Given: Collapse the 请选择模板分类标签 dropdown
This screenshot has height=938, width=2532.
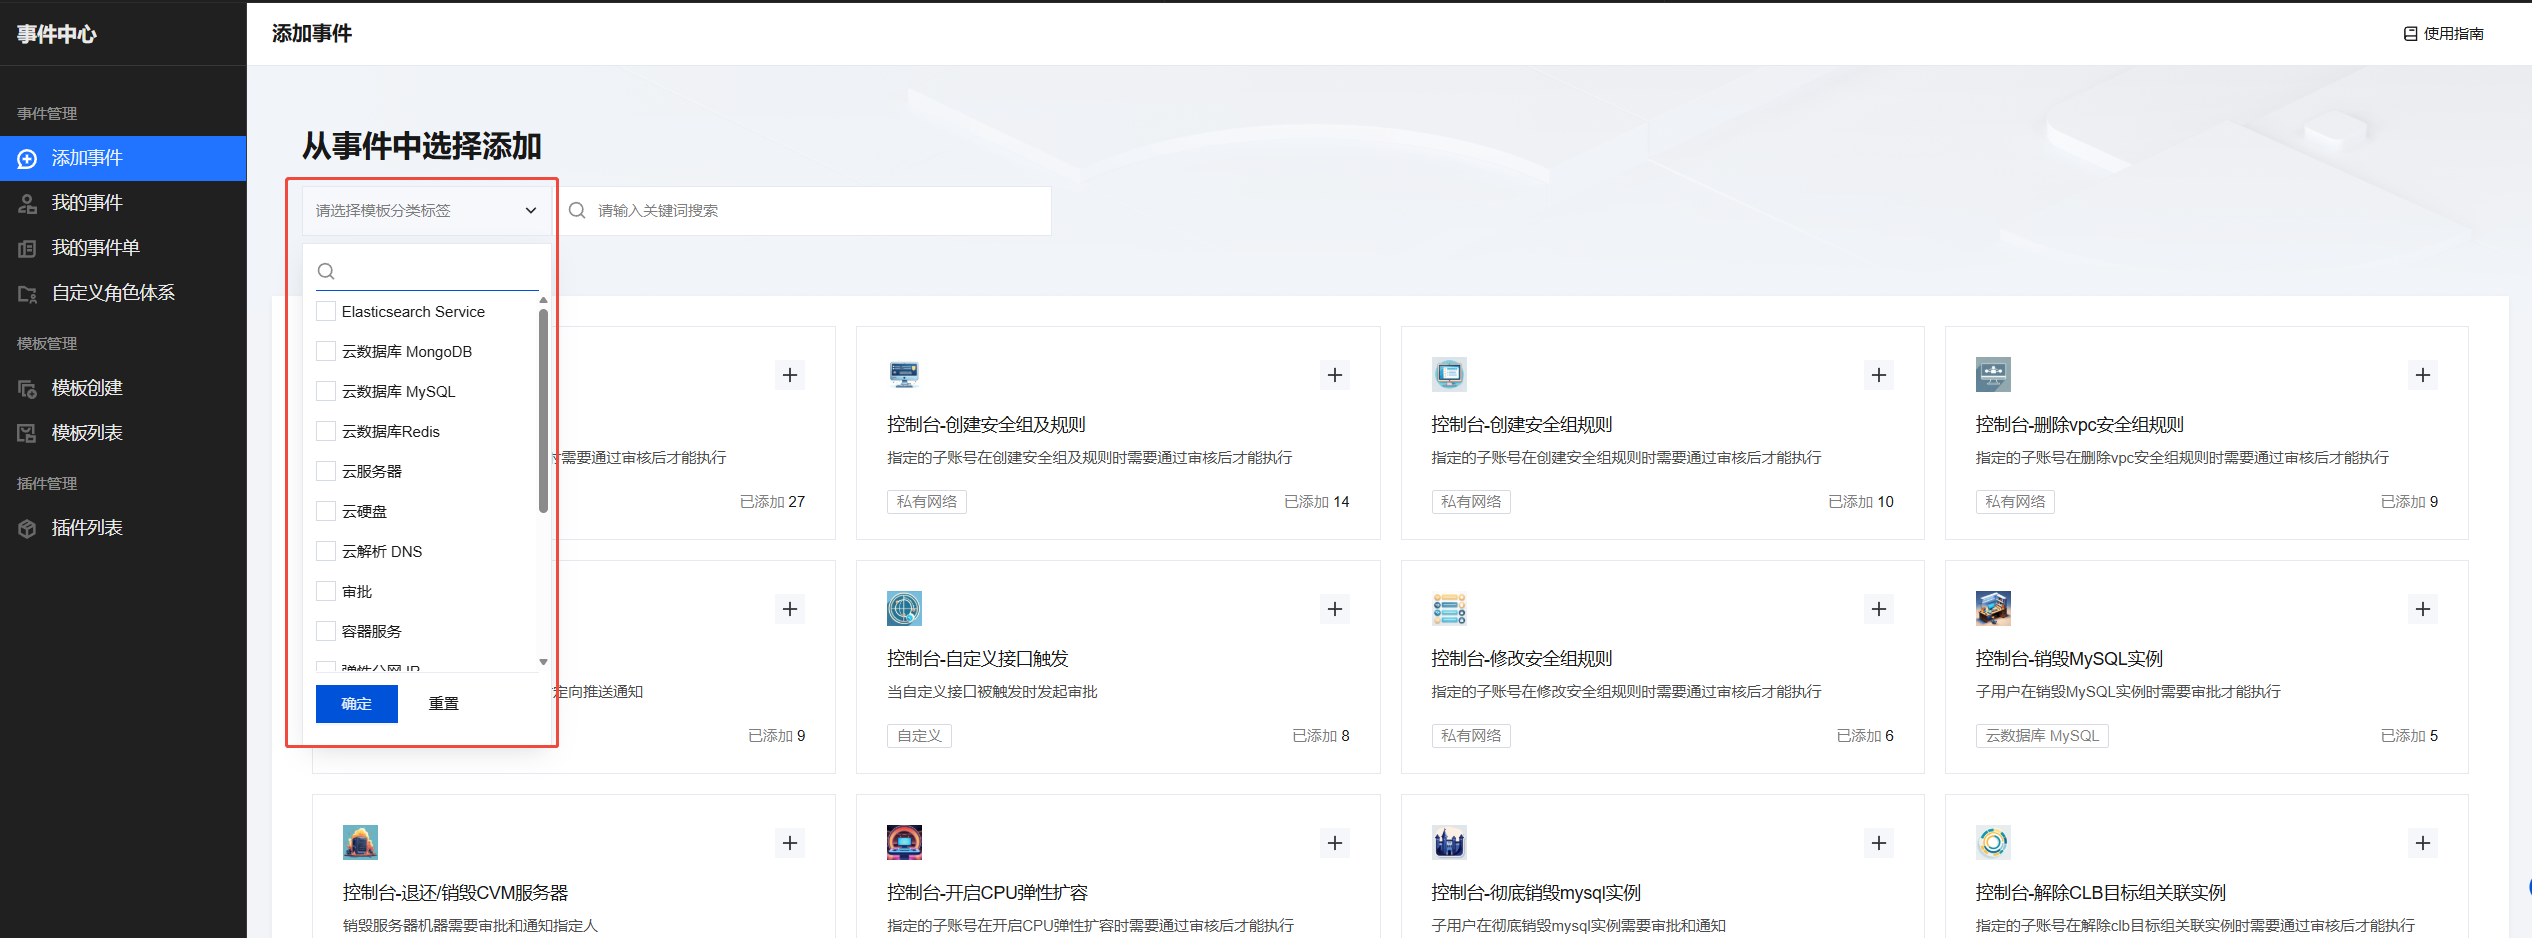Looking at the screenshot, I should (427, 210).
